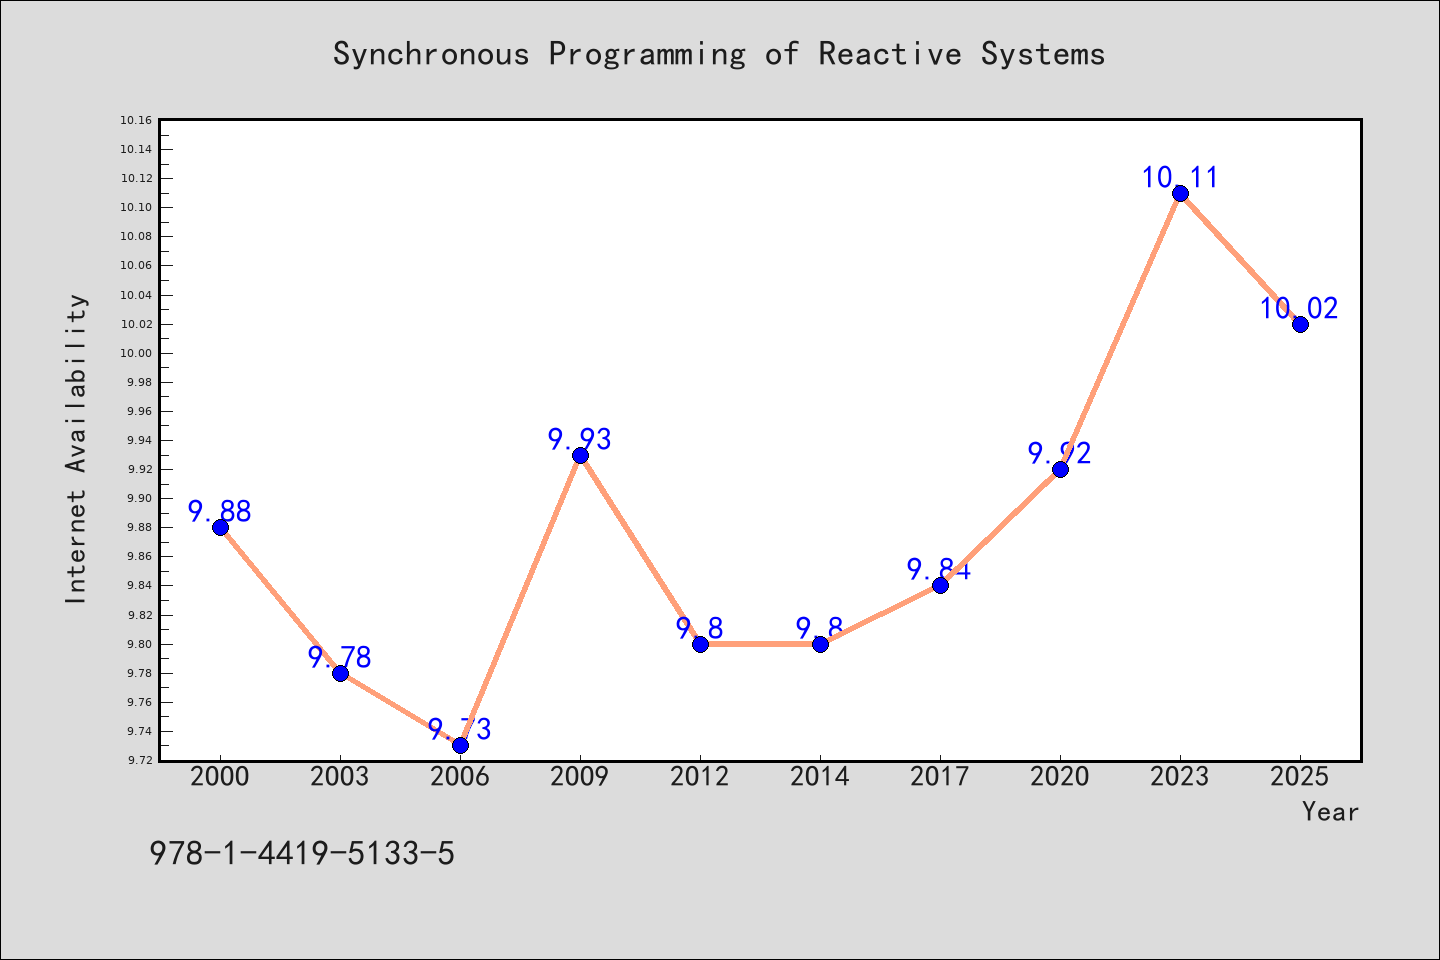Click the y-axis tick label 10.00
Screen dimensions: 1440x960
[x=136, y=353]
